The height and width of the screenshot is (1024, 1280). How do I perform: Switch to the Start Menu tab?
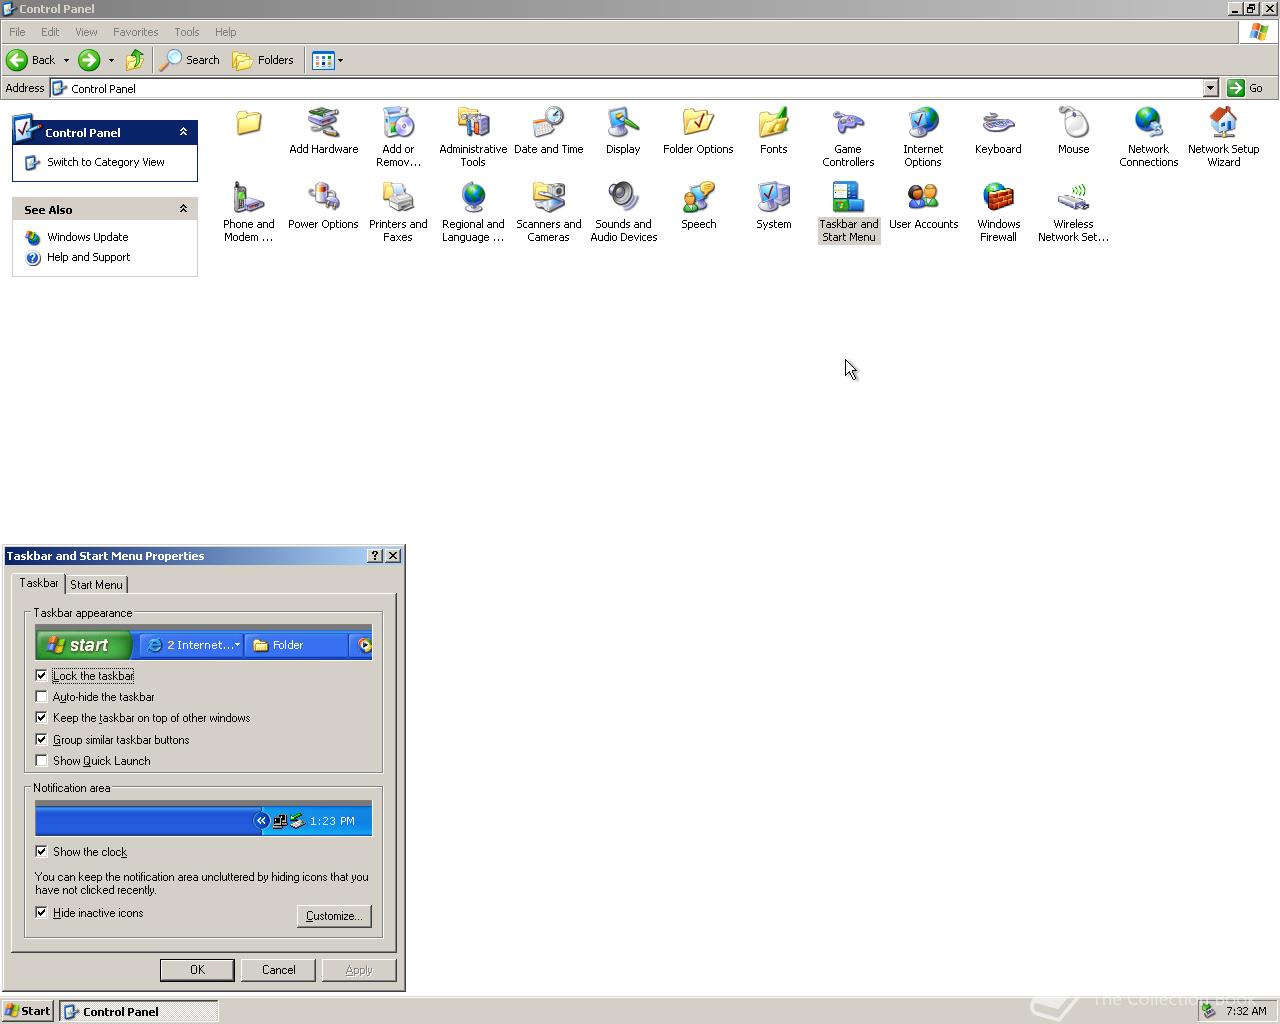pos(96,585)
